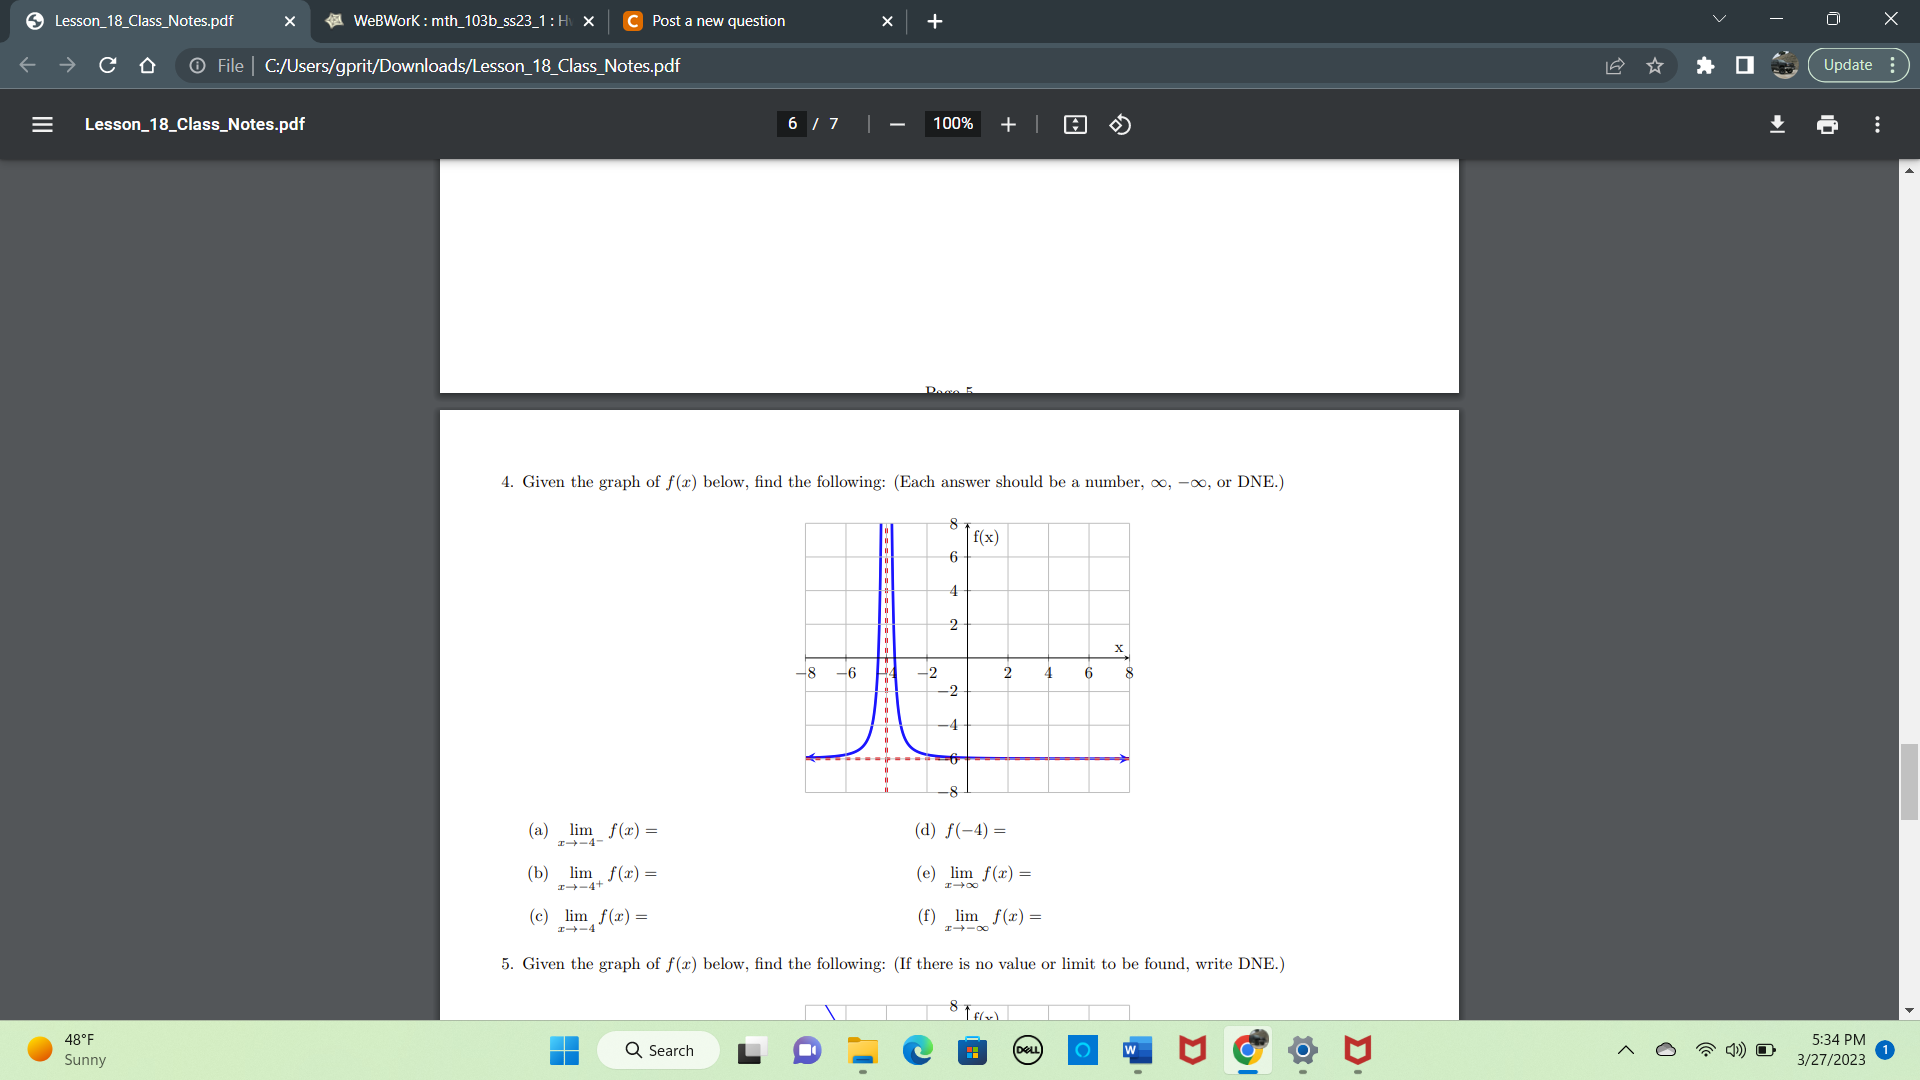Reload the current page
This screenshot has width=1920, height=1080.
pos(108,66)
